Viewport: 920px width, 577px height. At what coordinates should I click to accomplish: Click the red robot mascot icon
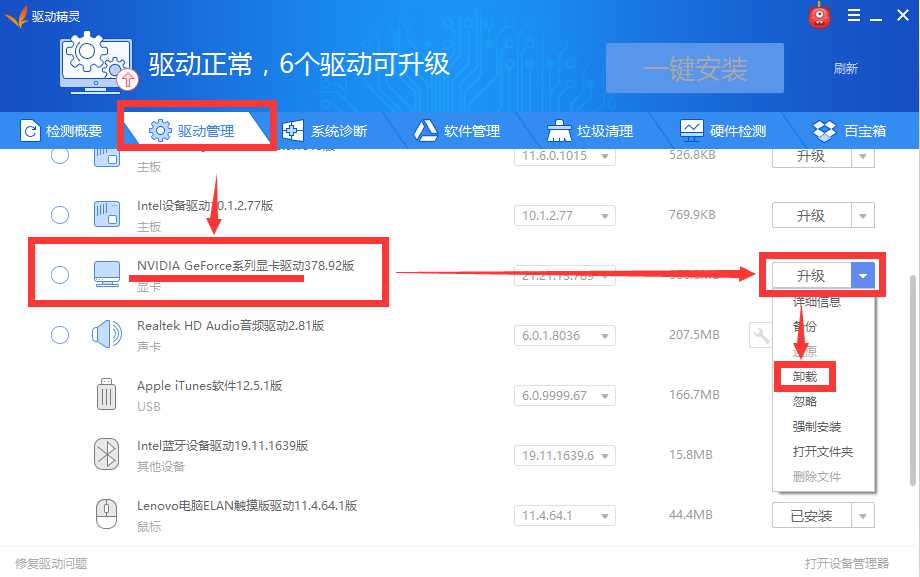click(819, 16)
